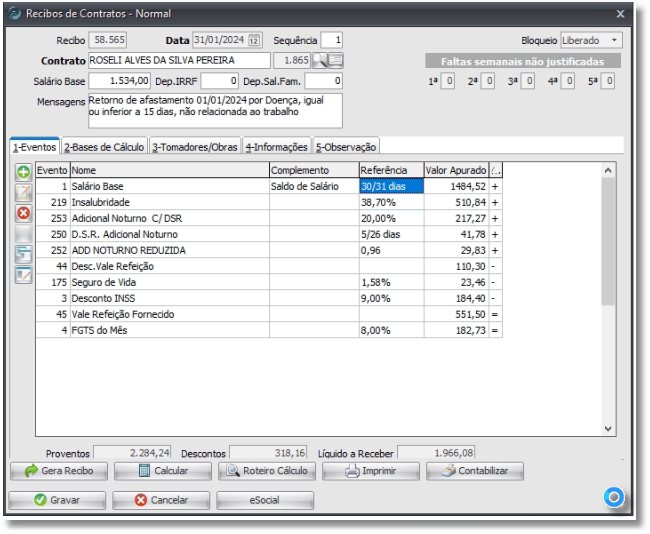Click the Dep.IRRF input field

[220, 81]
